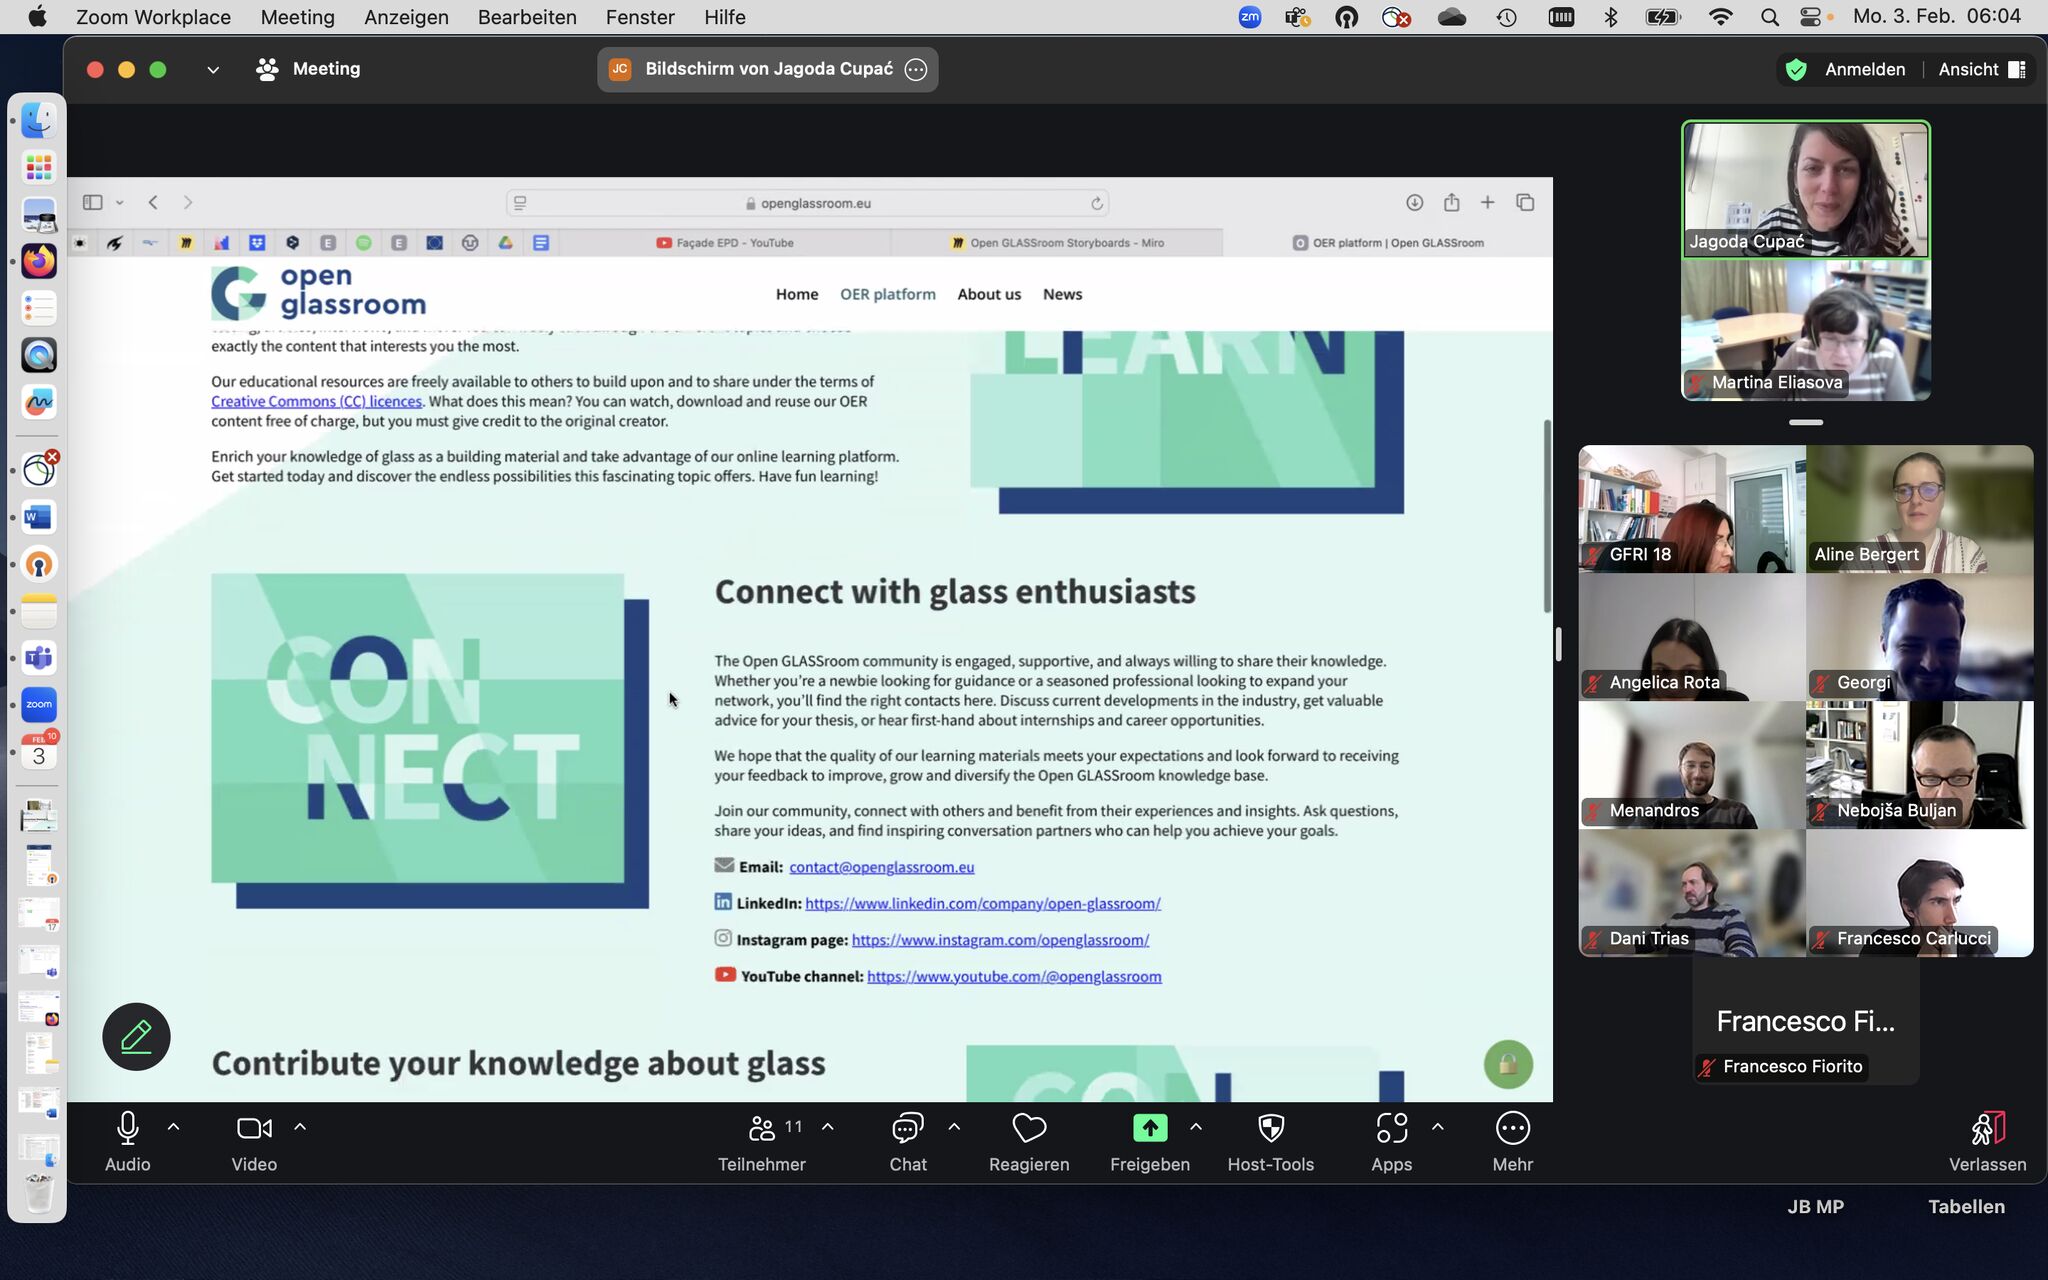Open share options next to Bildschirm von Jagoda Cupać
This screenshot has height=1280, width=2048.
coord(916,69)
